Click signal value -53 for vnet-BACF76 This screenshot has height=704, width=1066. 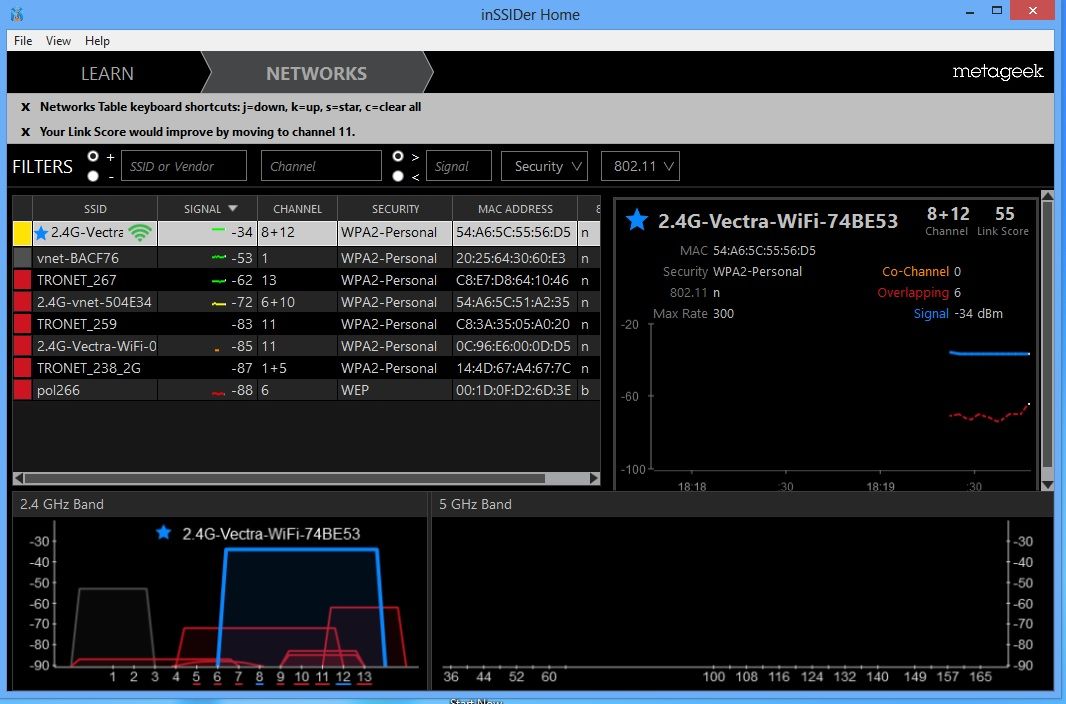pos(241,258)
